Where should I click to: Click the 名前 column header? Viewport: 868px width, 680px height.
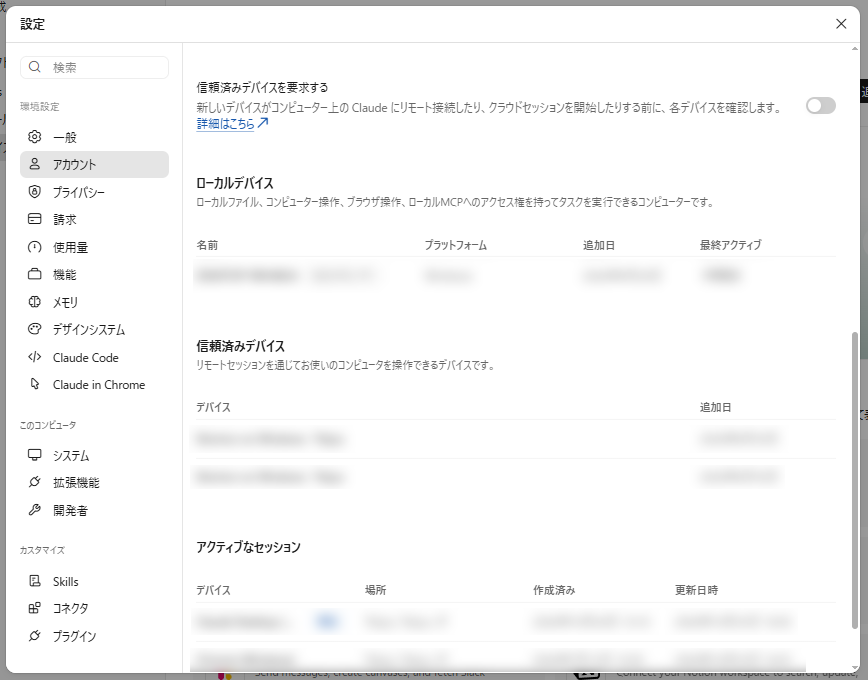(207, 245)
